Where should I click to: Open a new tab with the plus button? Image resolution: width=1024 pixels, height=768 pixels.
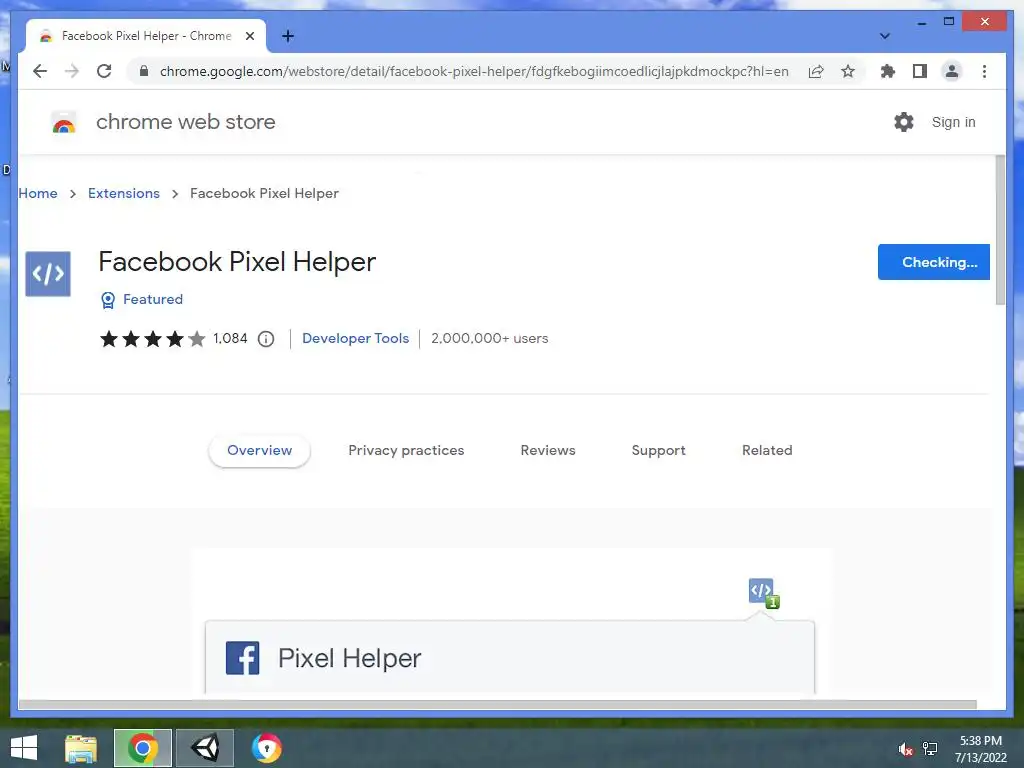(x=288, y=36)
